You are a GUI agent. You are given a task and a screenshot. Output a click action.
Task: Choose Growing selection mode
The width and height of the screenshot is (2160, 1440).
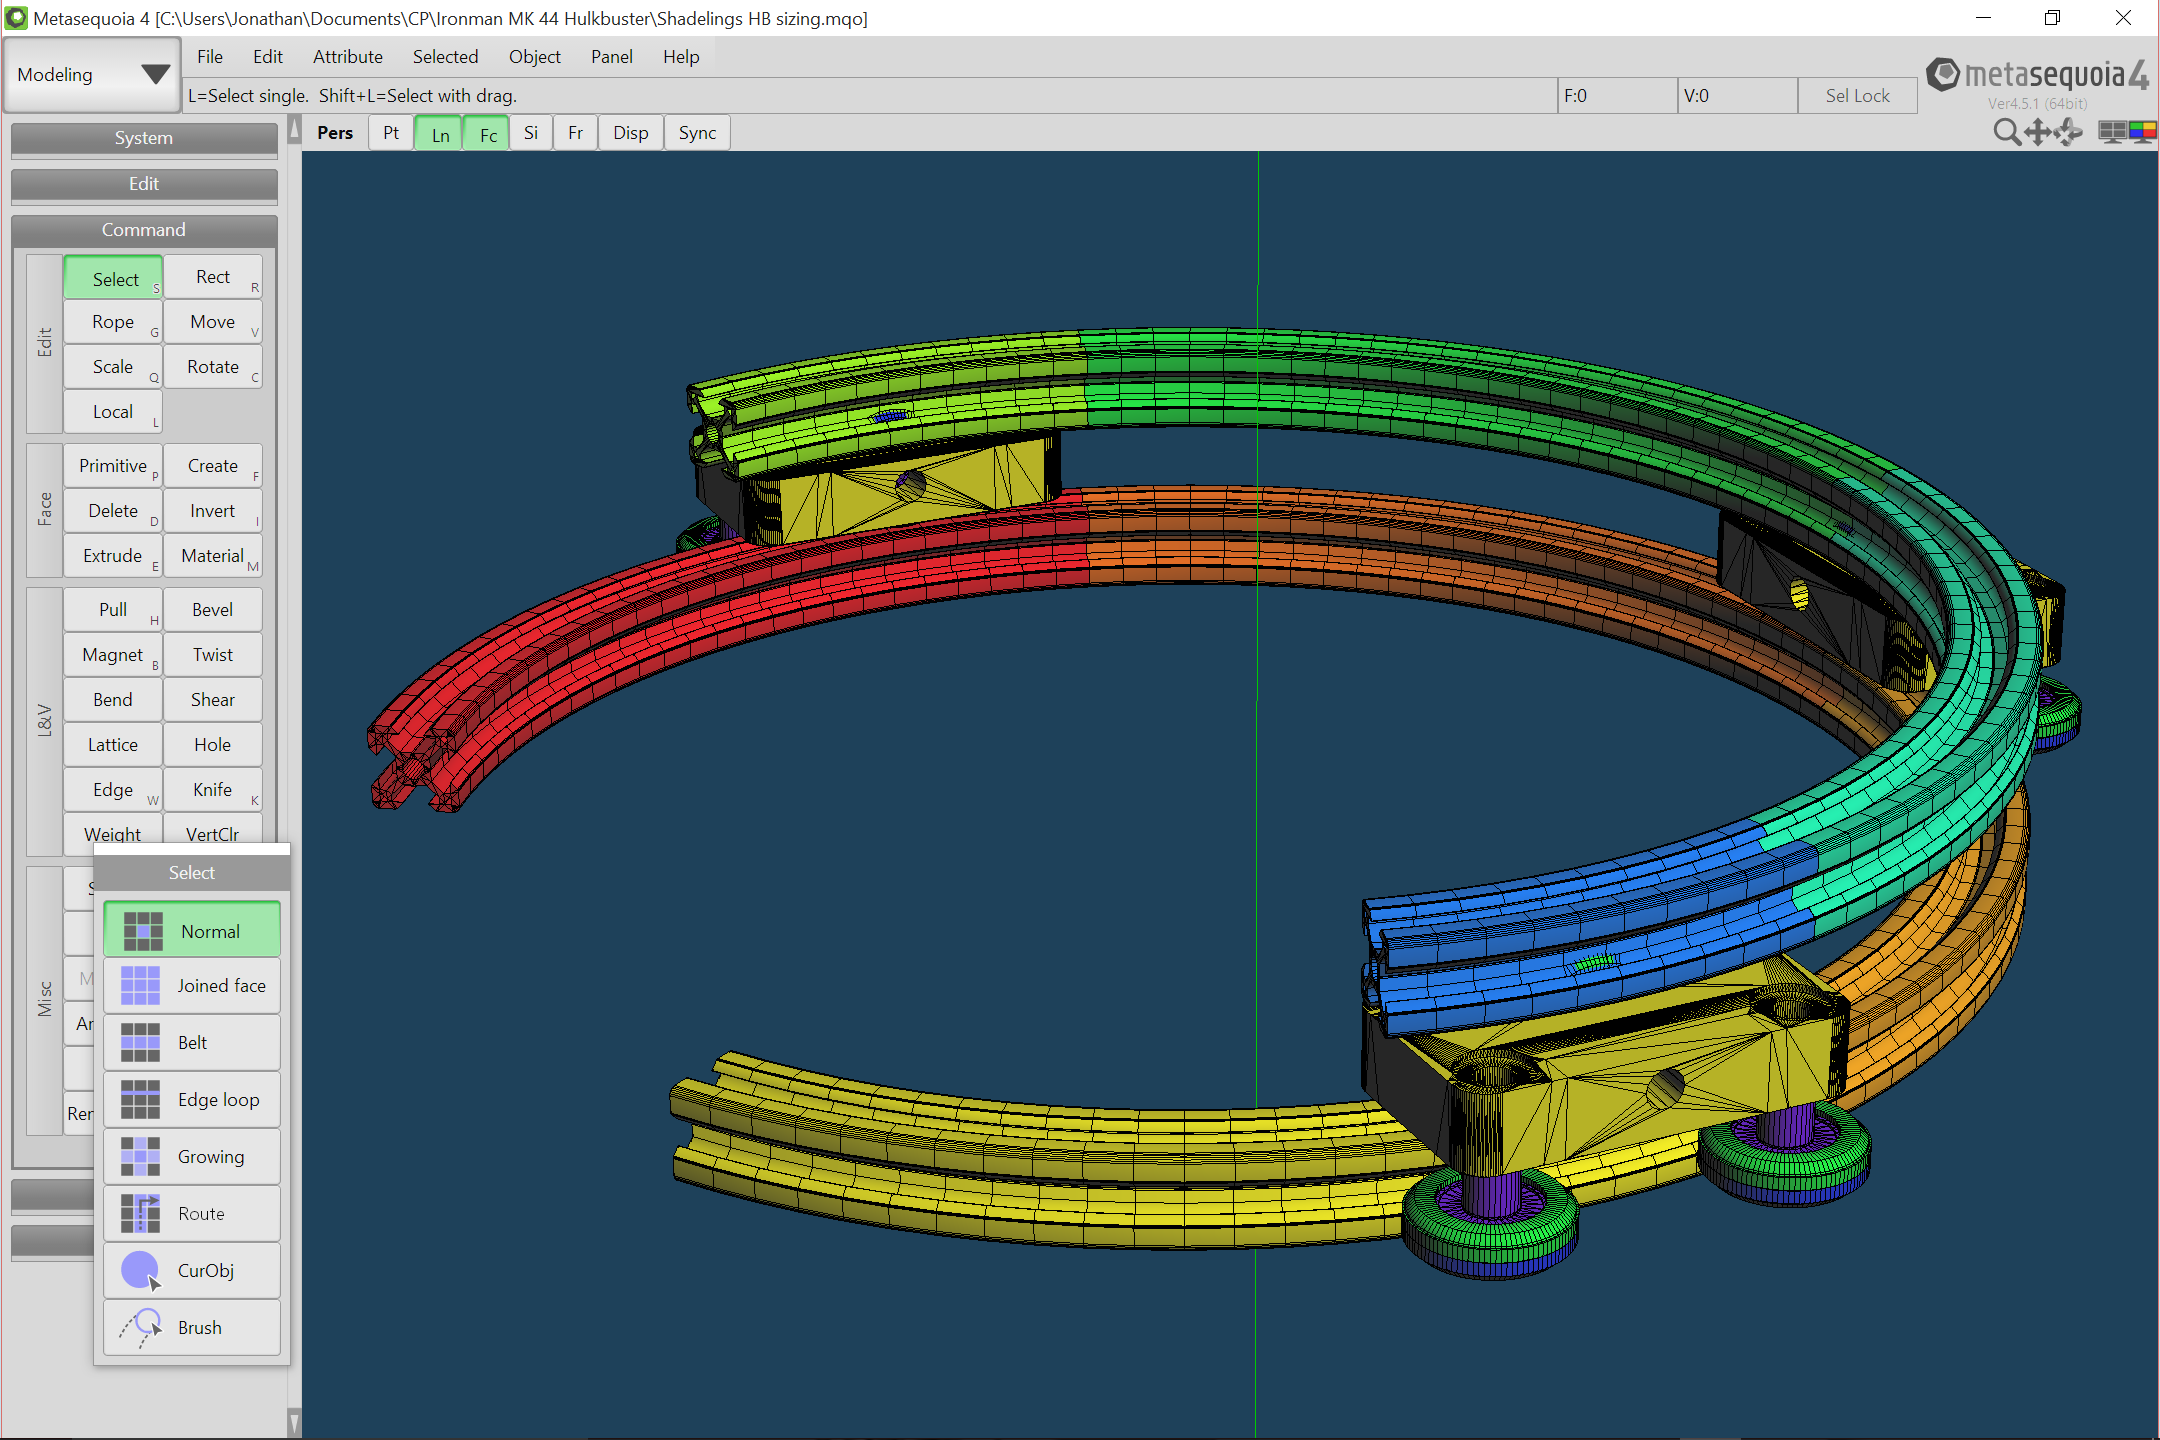[192, 1157]
